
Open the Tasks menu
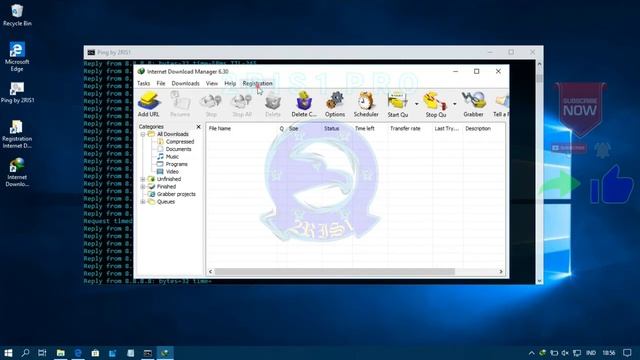coord(143,83)
